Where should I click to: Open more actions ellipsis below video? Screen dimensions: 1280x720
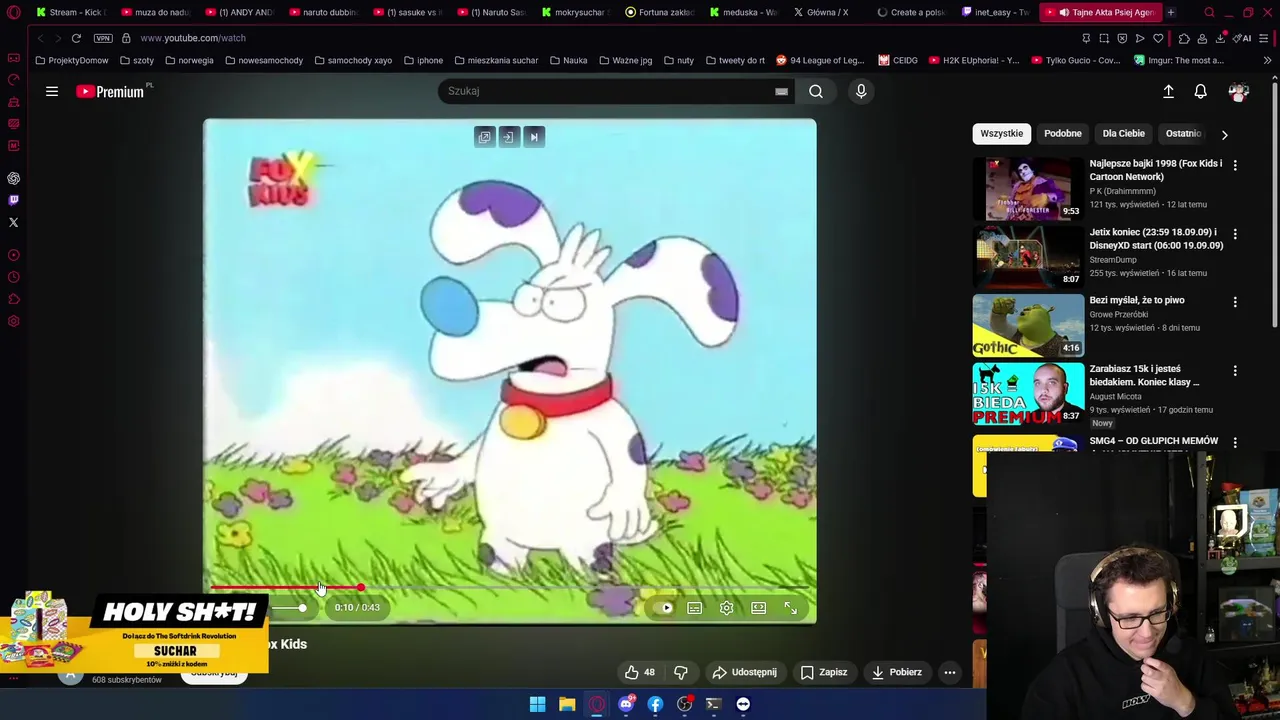[x=950, y=672]
